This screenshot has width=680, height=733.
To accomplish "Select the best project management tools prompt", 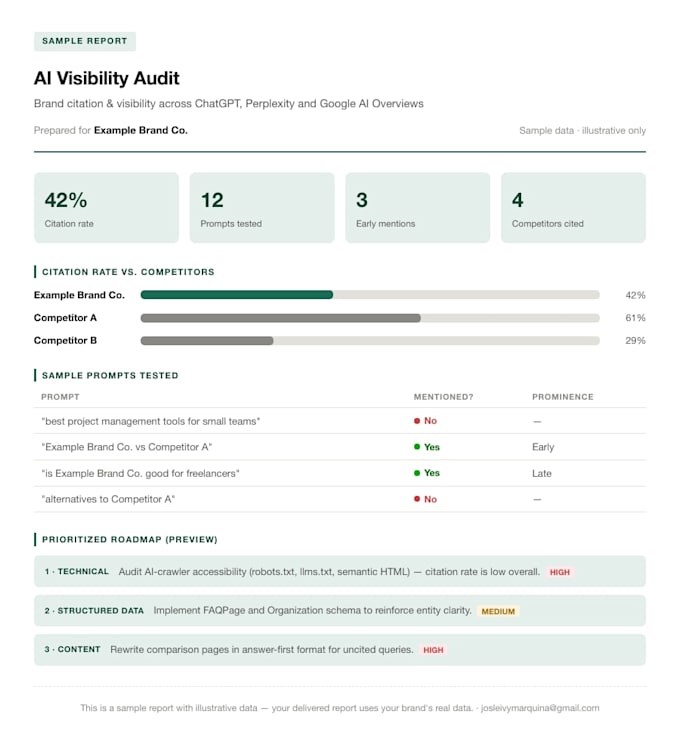I will [151, 421].
